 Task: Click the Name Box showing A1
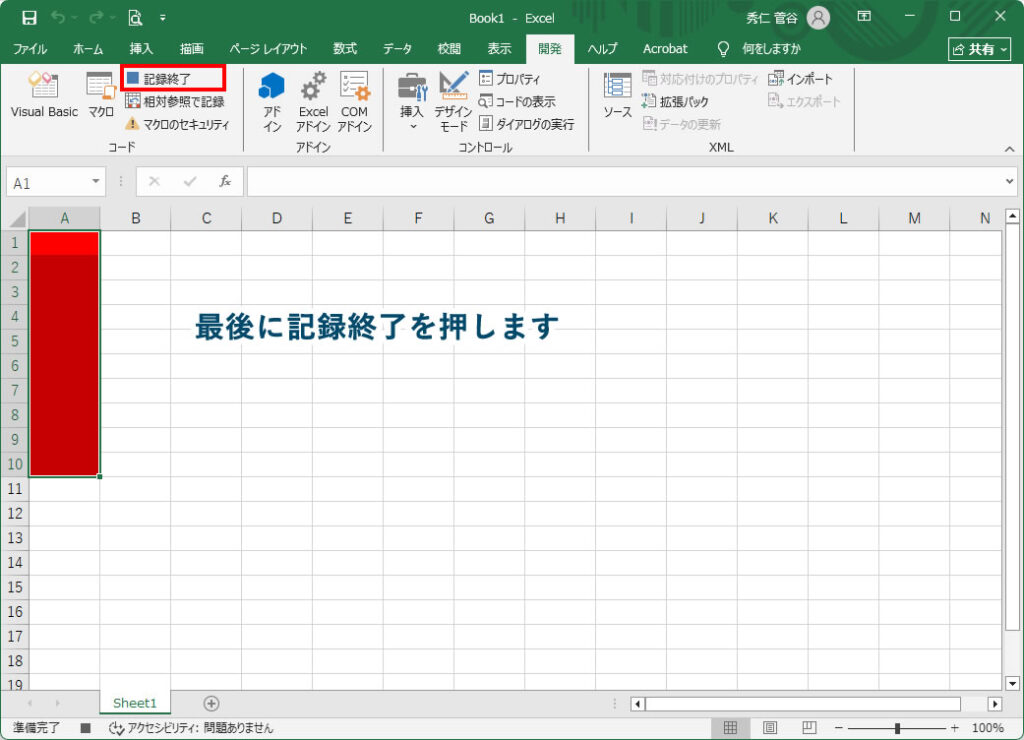(x=48, y=182)
